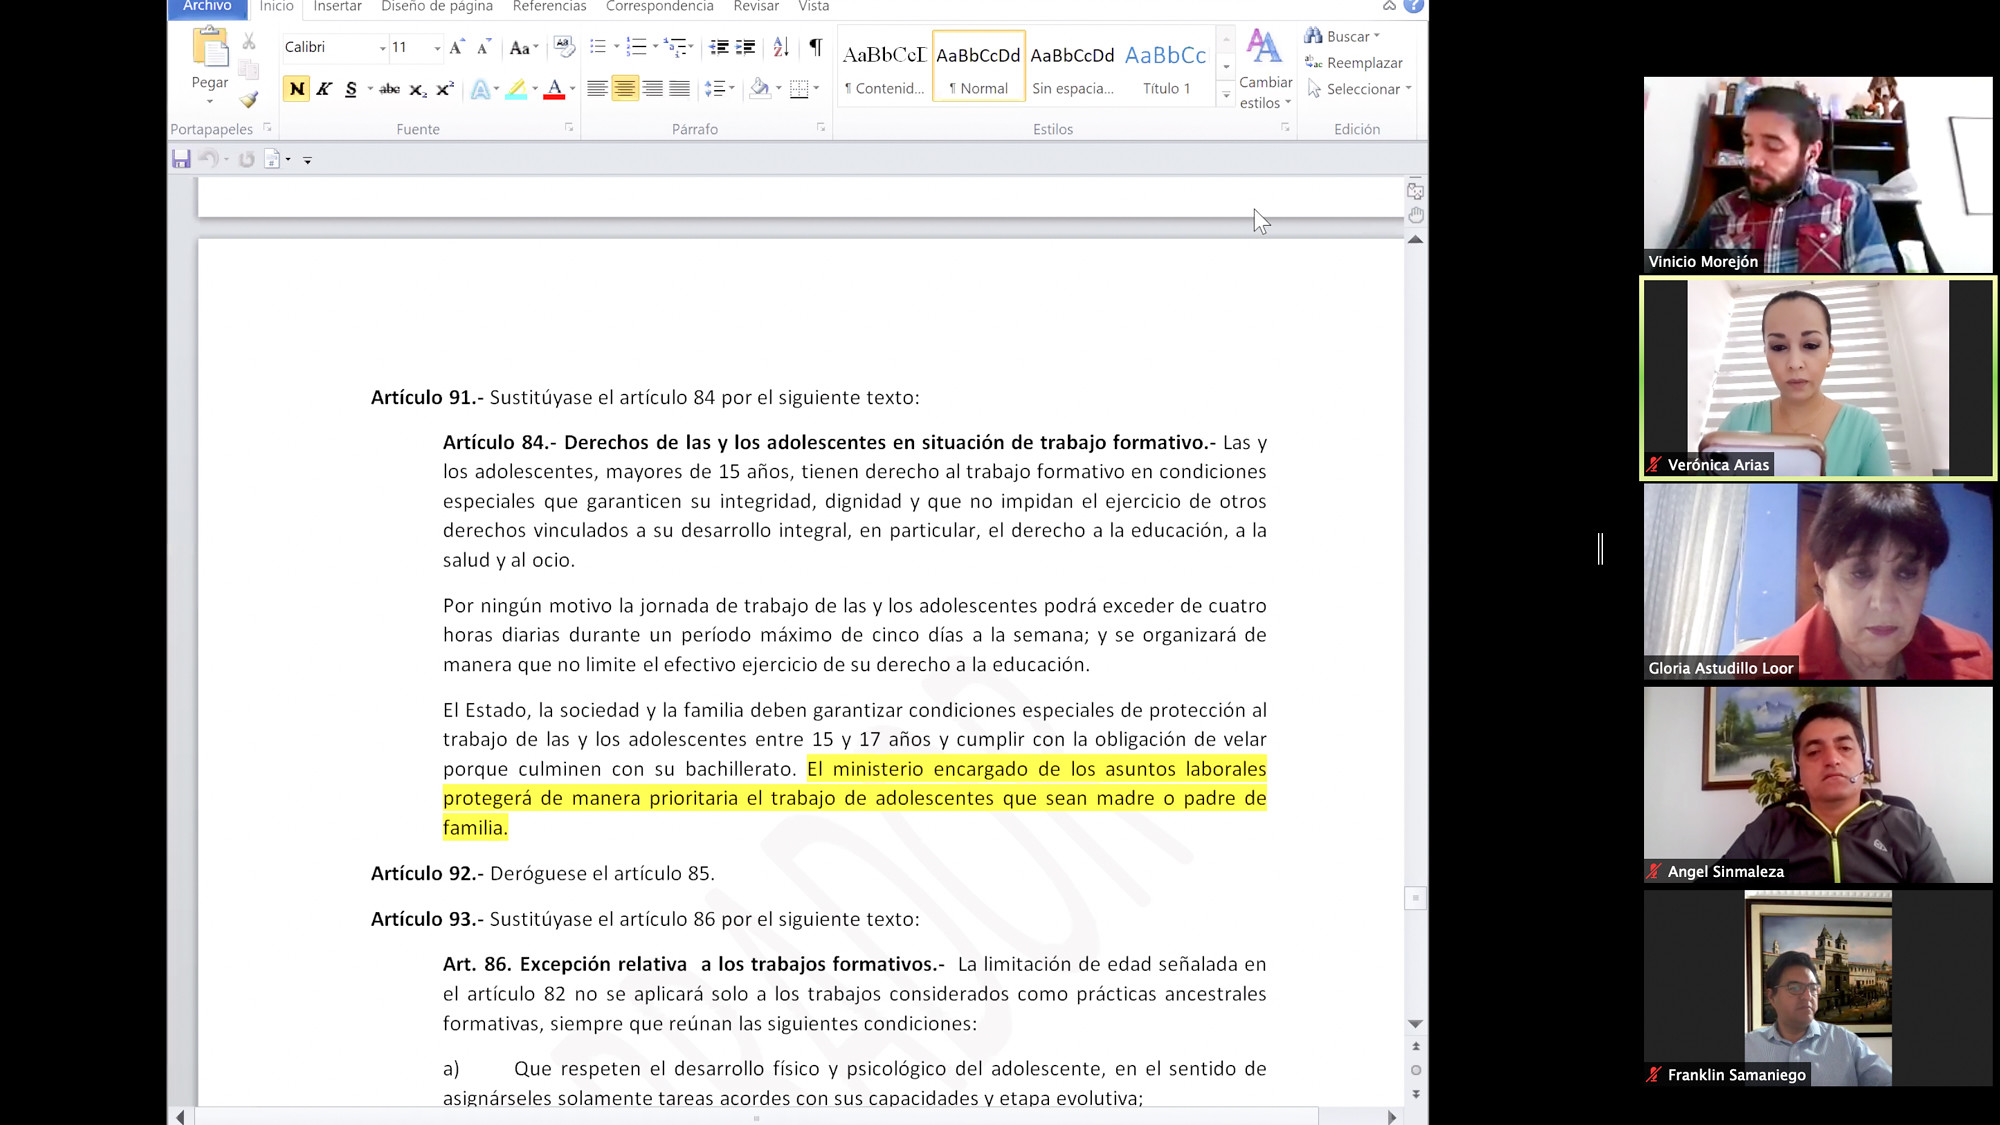The width and height of the screenshot is (2000, 1125).
Task: Click the vertical scrollbar down arrow
Action: point(1415,1024)
